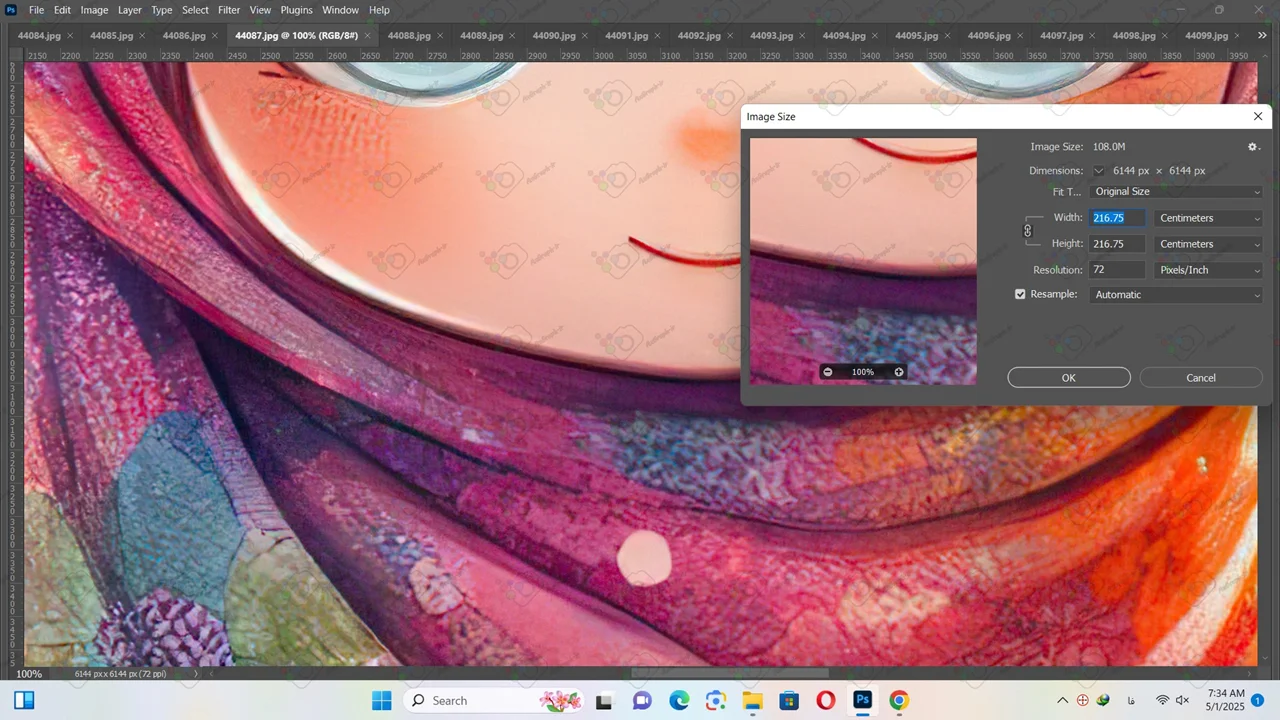The image size is (1280, 720).
Task: Change the Width unit from Centimeters
Action: (x=1208, y=218)
